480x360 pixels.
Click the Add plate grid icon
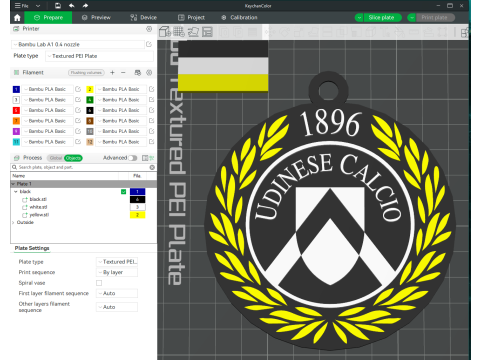point(179,32)
